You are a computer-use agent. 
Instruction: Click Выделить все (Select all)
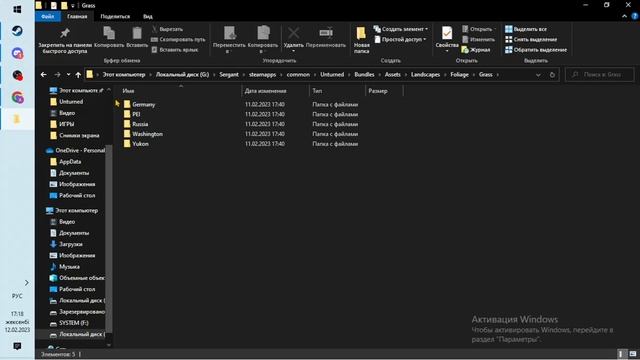pyautogui.click(x=526, y=29)
